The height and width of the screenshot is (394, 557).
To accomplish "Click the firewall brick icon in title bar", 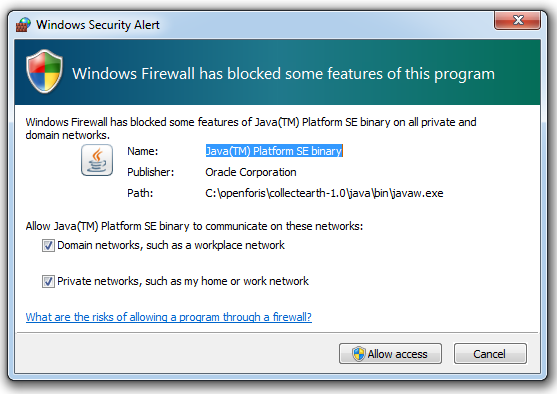I will pyautogui.click(x=23, y=25).
